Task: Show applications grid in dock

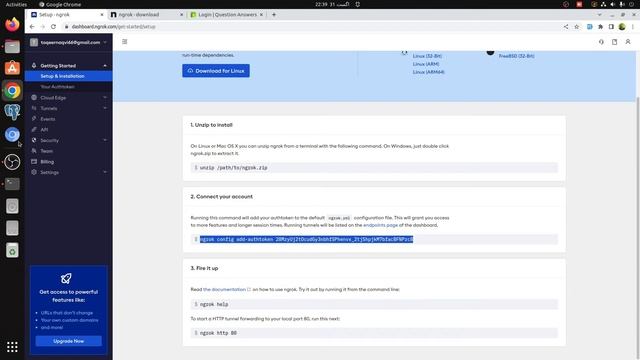Action: [12, 347]
